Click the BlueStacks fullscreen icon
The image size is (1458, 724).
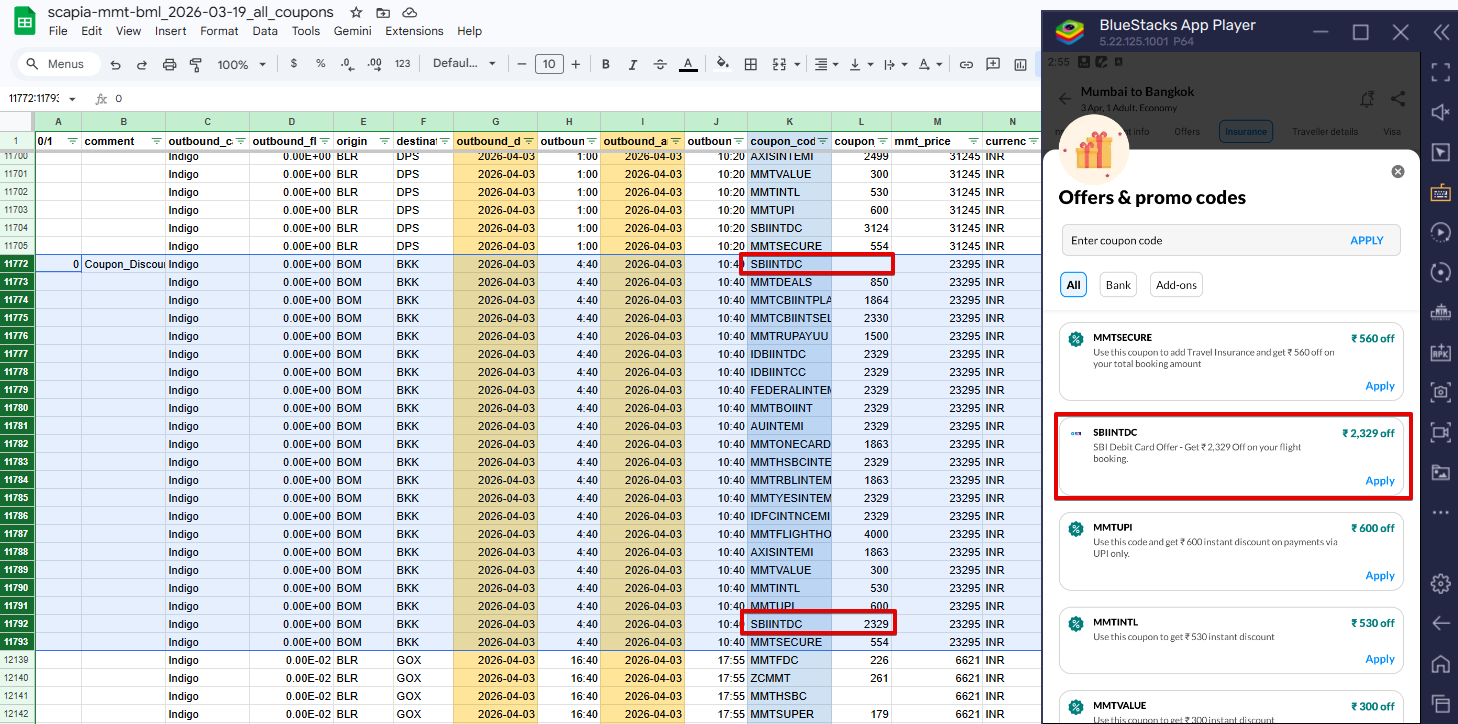(1440, 72)
